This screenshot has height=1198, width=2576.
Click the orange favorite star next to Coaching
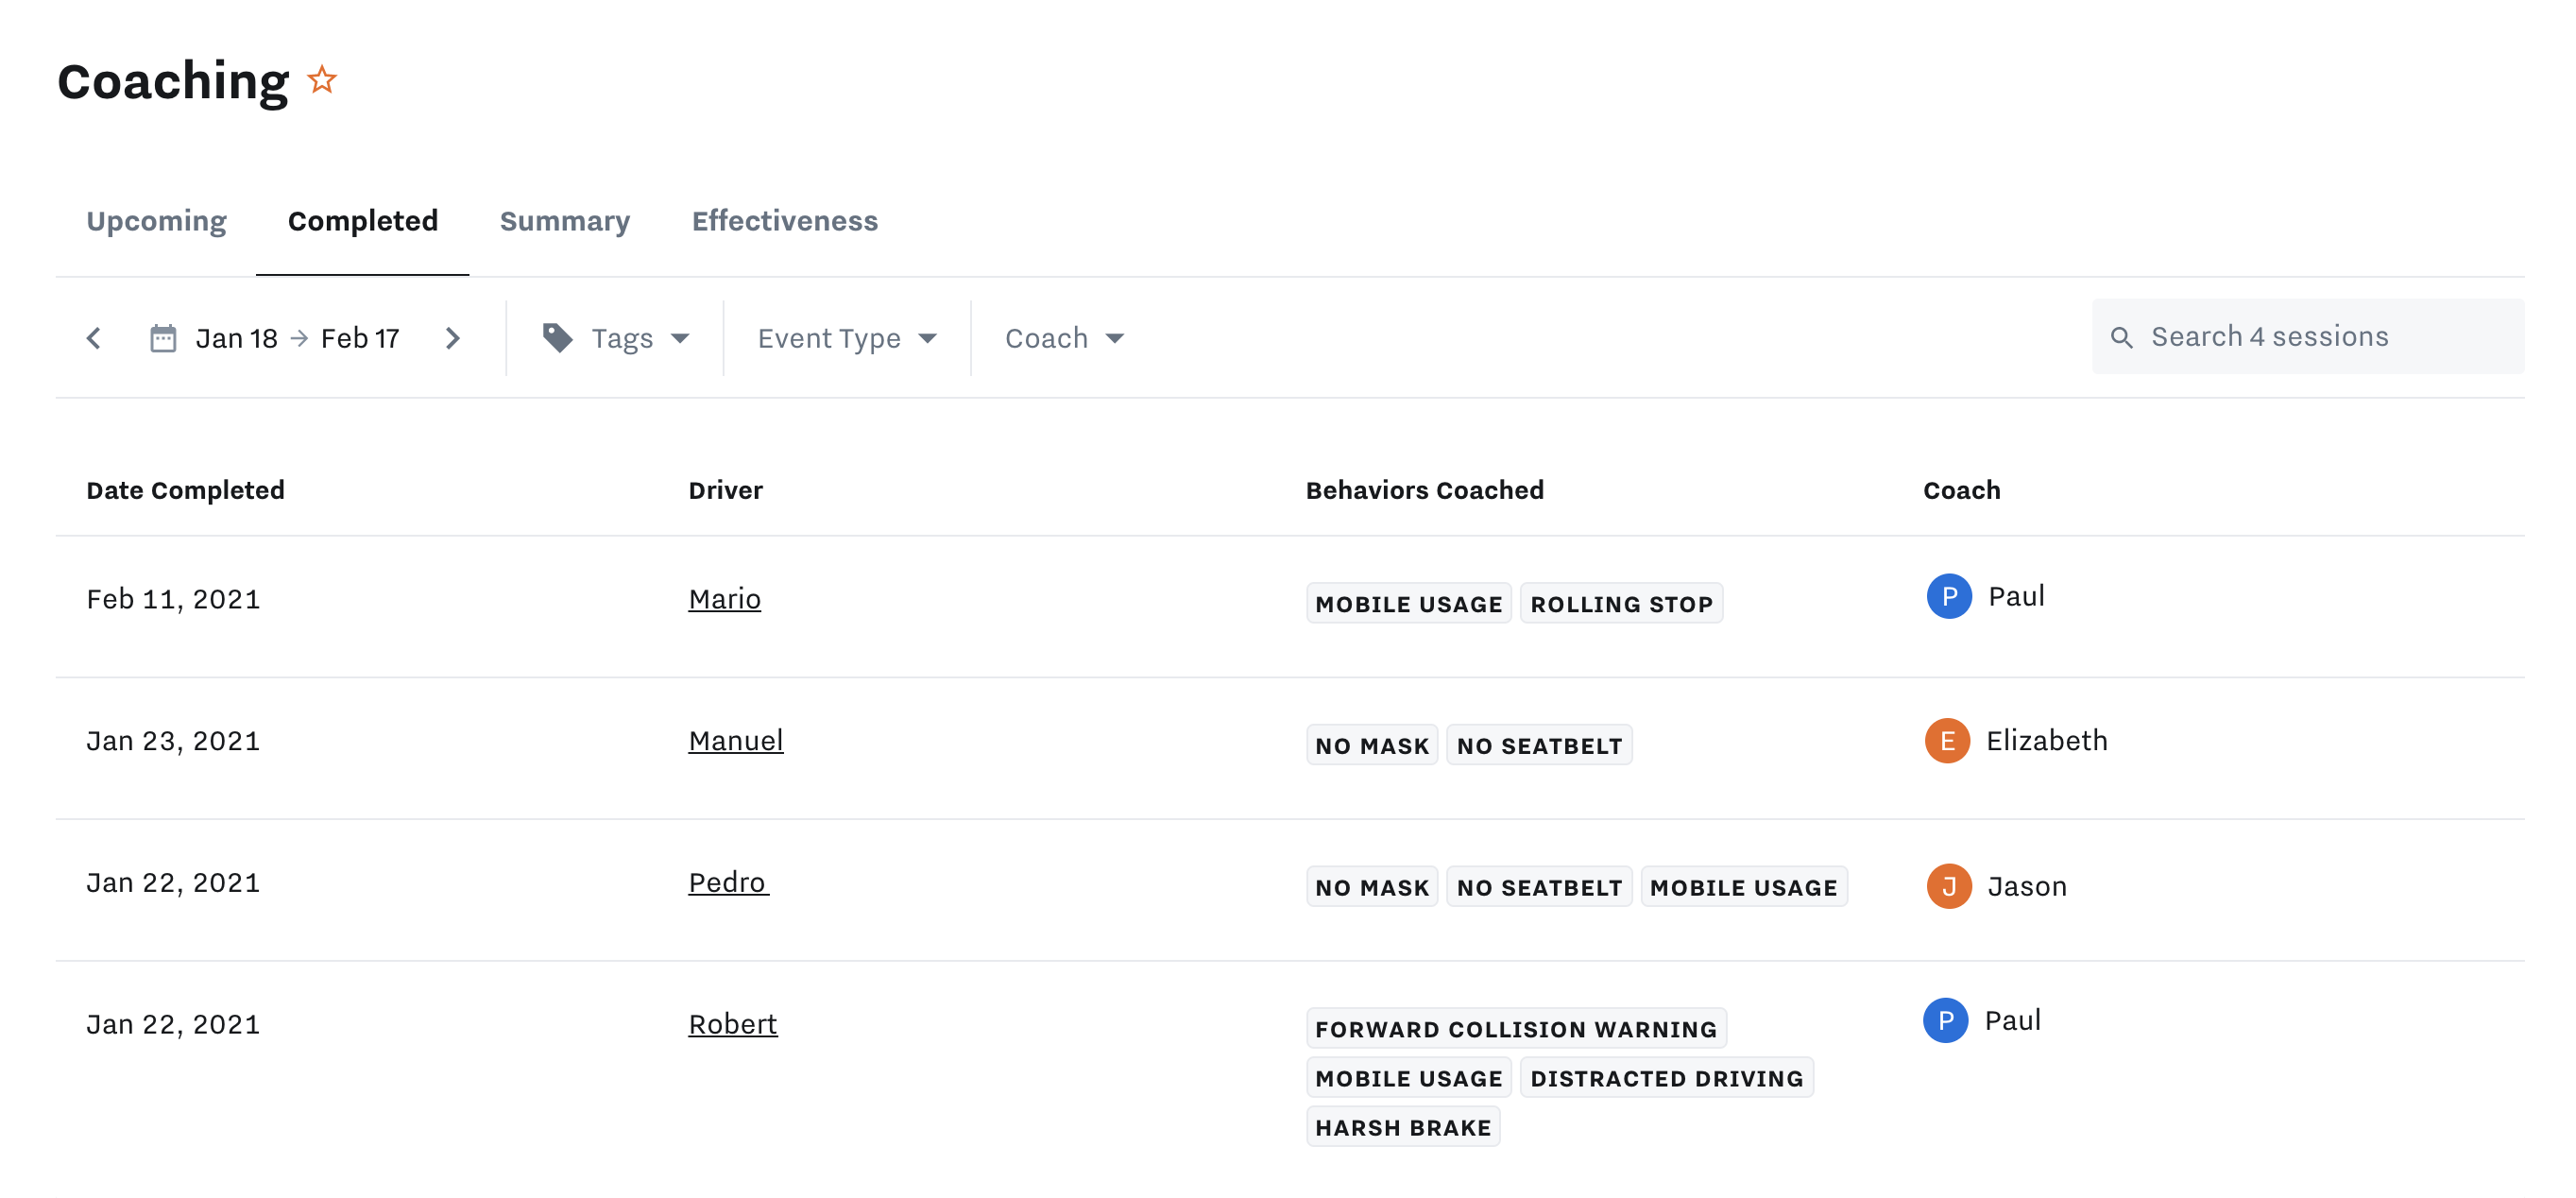click(x=322, y=79)
